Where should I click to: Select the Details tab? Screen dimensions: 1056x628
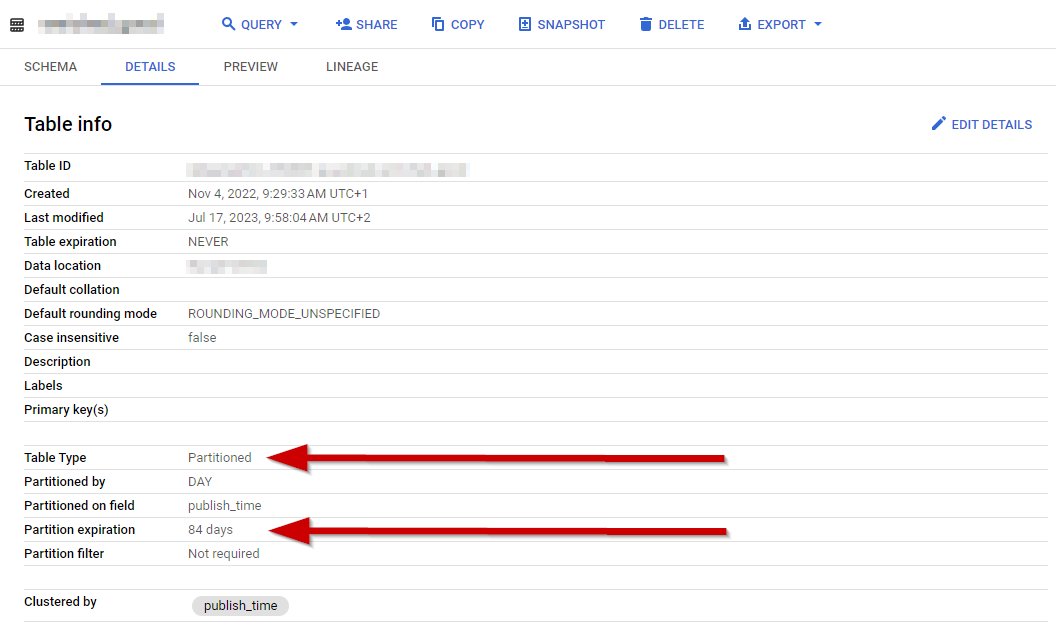click(150, 67)
